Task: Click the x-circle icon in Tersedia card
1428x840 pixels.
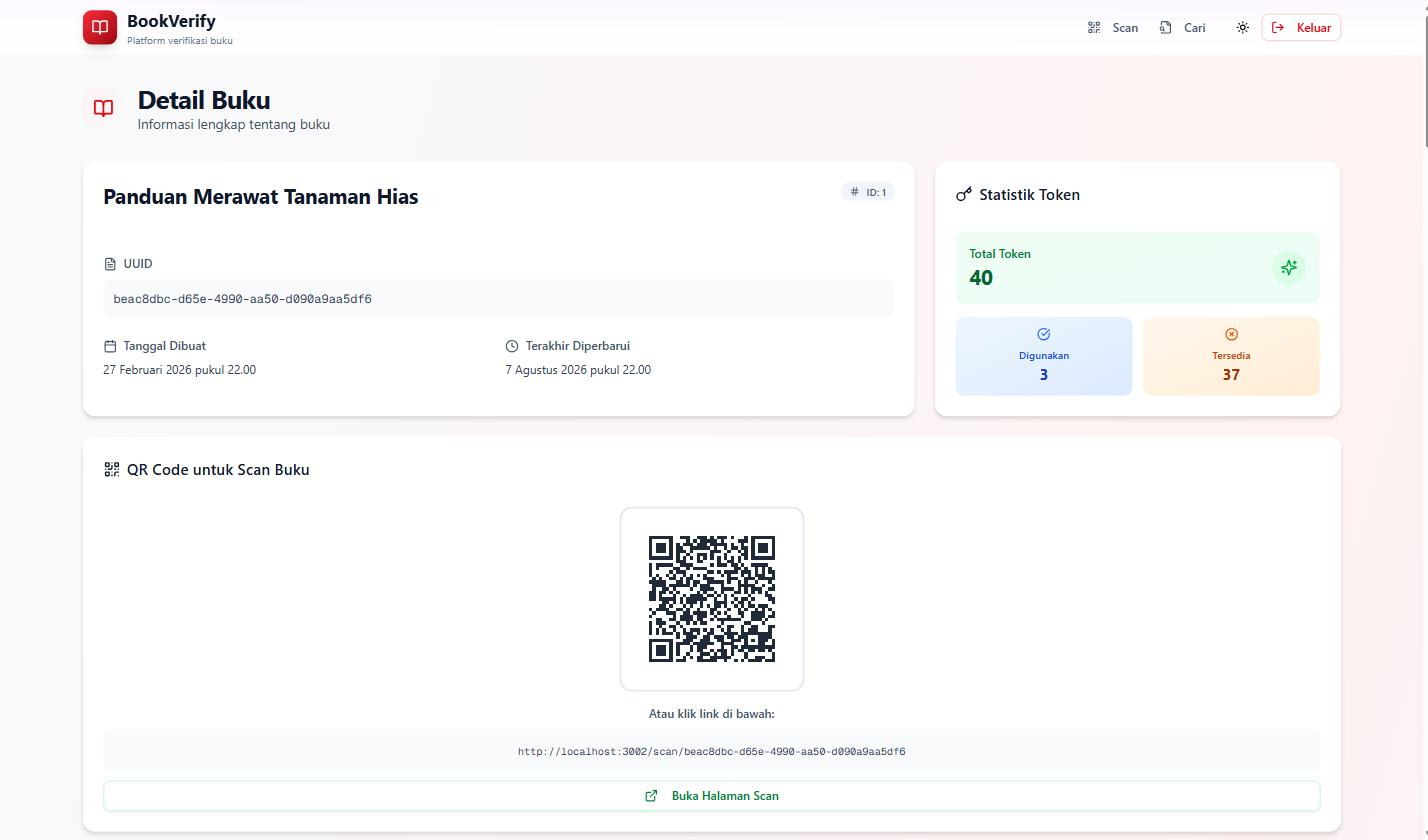Action: tap(1231, 334)
